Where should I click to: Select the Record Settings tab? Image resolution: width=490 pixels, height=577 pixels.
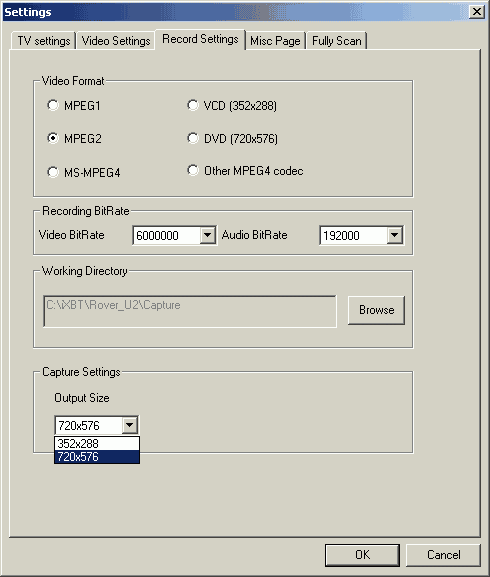coord(200,39)
